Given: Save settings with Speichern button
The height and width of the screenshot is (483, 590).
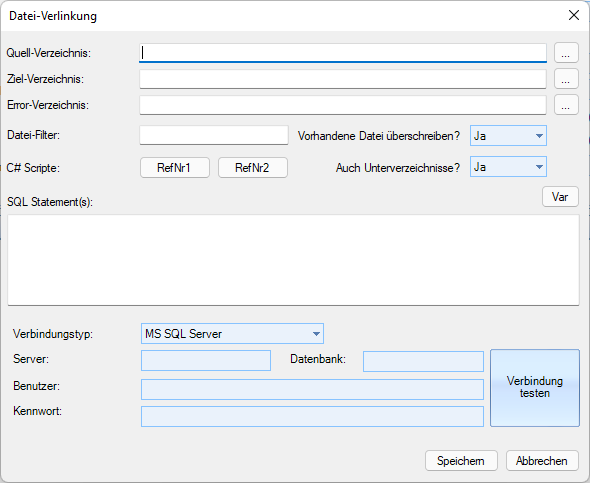Looking at the screenshot, I should point(461,461).
